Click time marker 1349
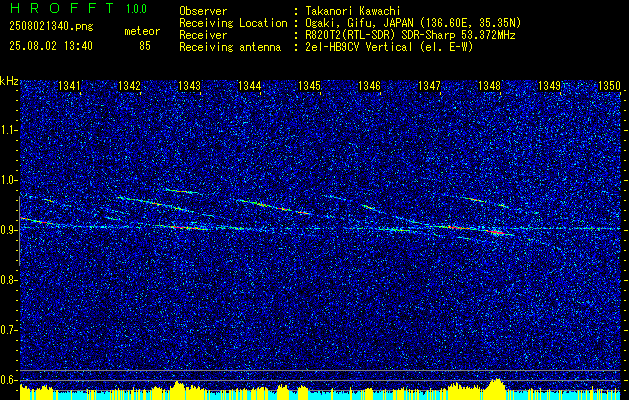Image resolution: width=629 pixels, height=400 pixels. 550,86
